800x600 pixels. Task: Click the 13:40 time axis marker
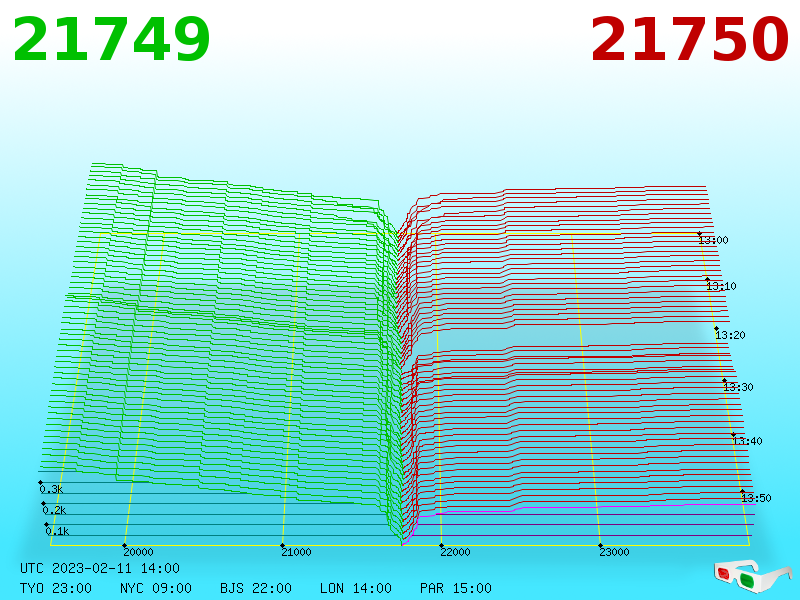(747, 441)
